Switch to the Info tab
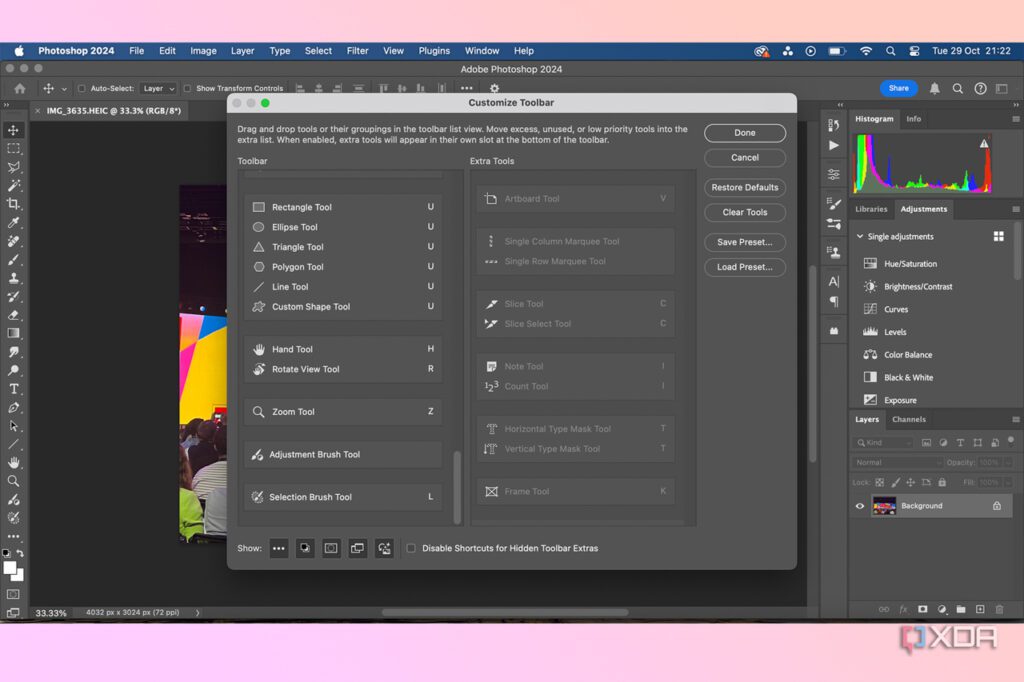The width and height of the screenshot is (1024, 682). [x=913, y=119]
